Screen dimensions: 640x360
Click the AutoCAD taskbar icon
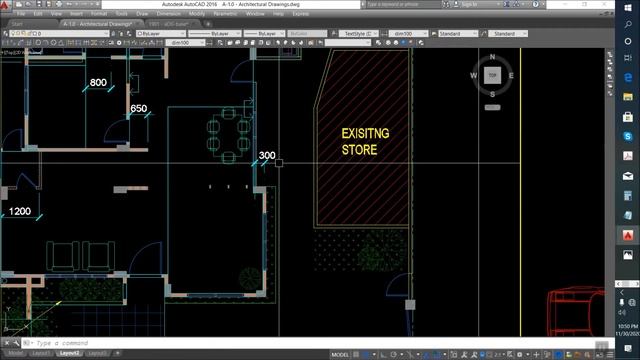(x=628, y=236)
